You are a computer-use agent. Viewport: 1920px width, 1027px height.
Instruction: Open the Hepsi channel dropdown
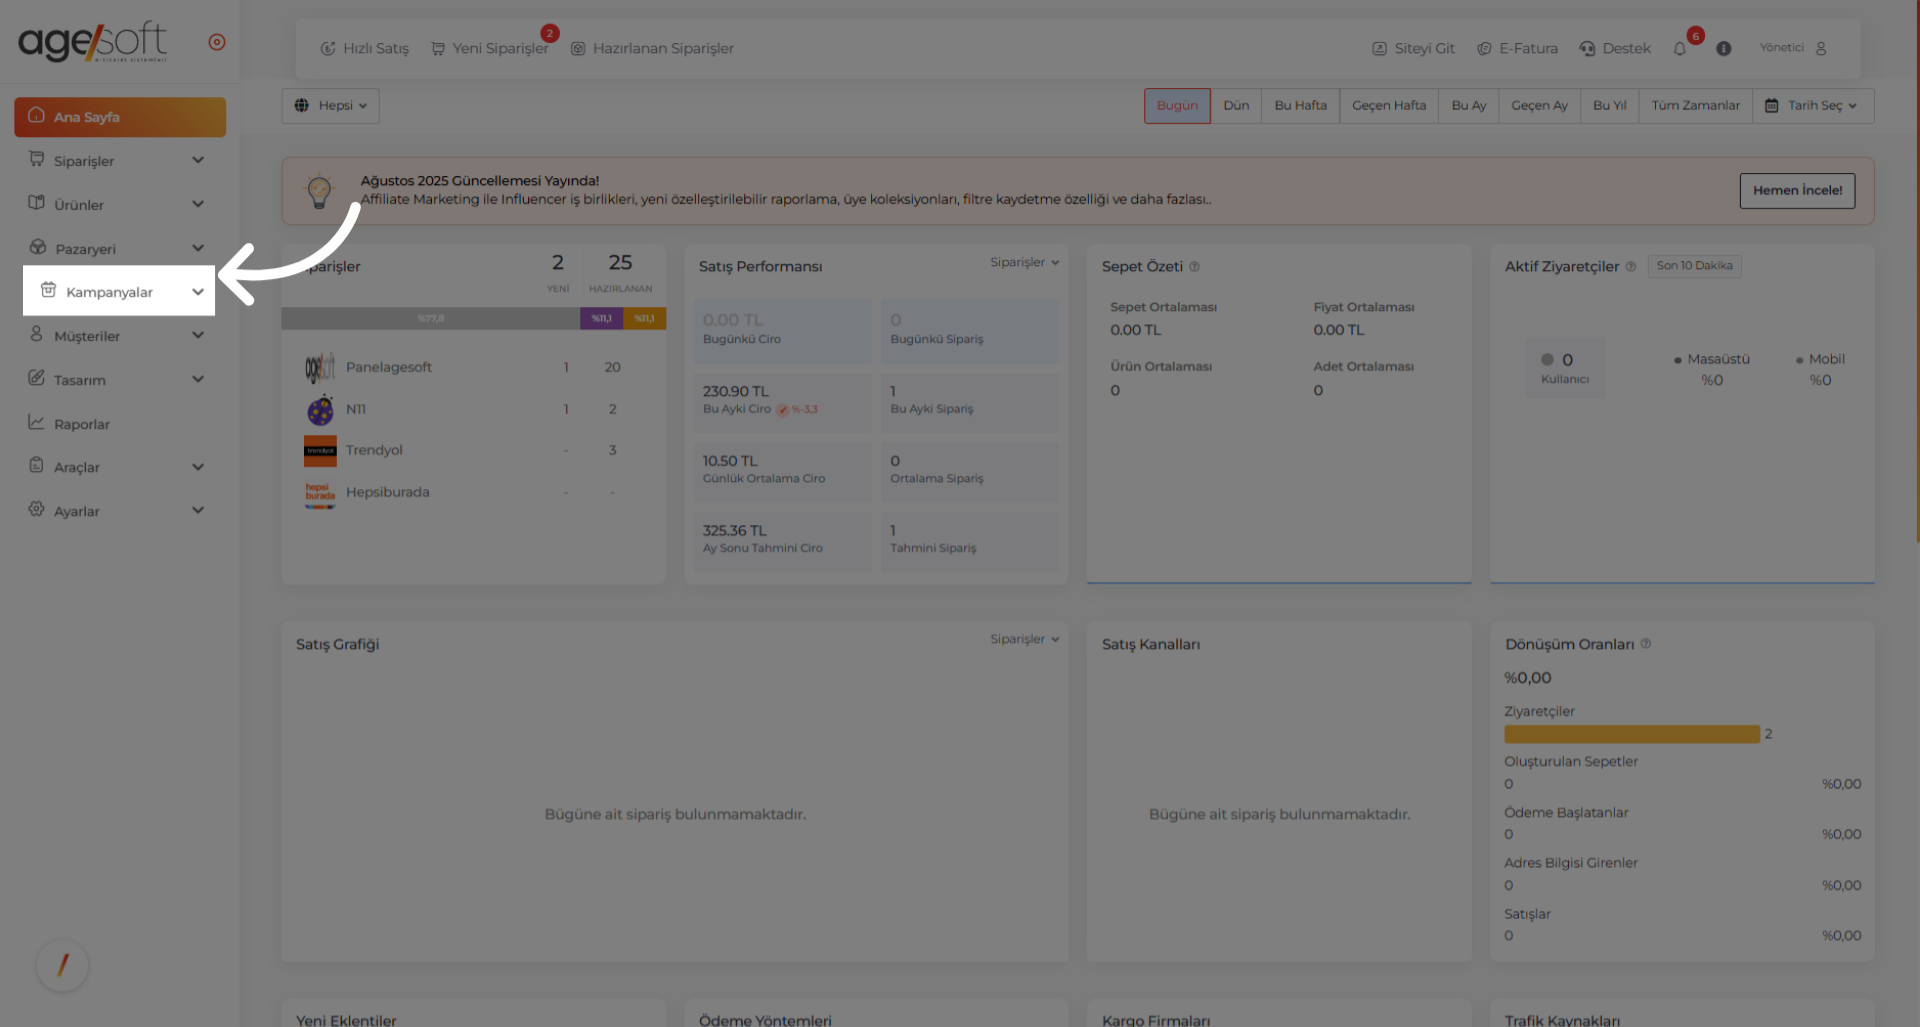[x=331, y=106]
